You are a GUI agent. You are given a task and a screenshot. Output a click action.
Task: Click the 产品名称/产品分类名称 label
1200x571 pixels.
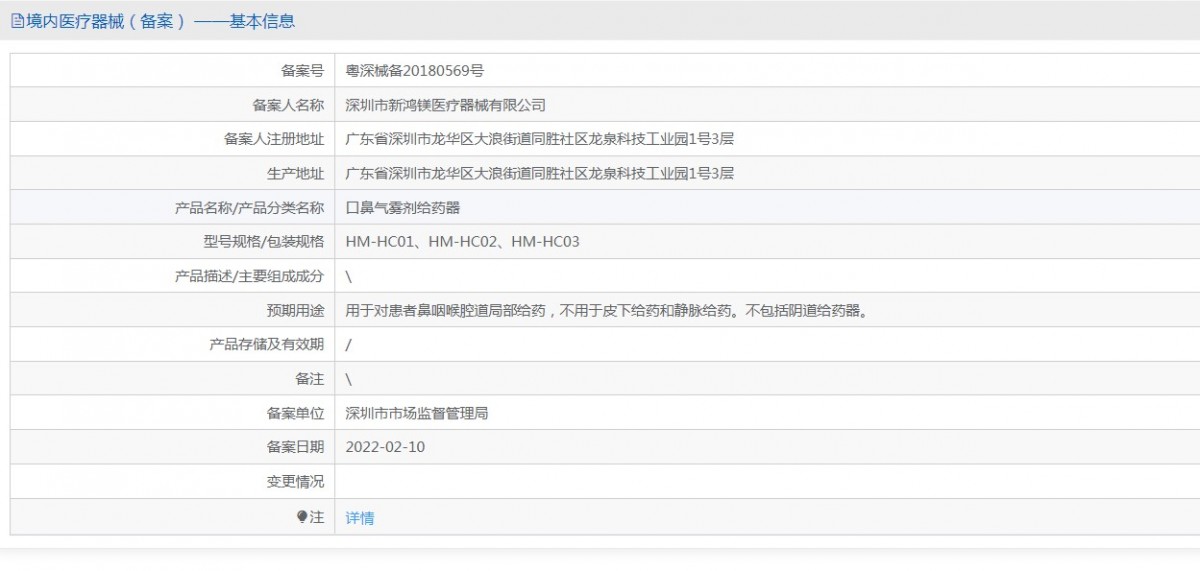tap(250, 208)
